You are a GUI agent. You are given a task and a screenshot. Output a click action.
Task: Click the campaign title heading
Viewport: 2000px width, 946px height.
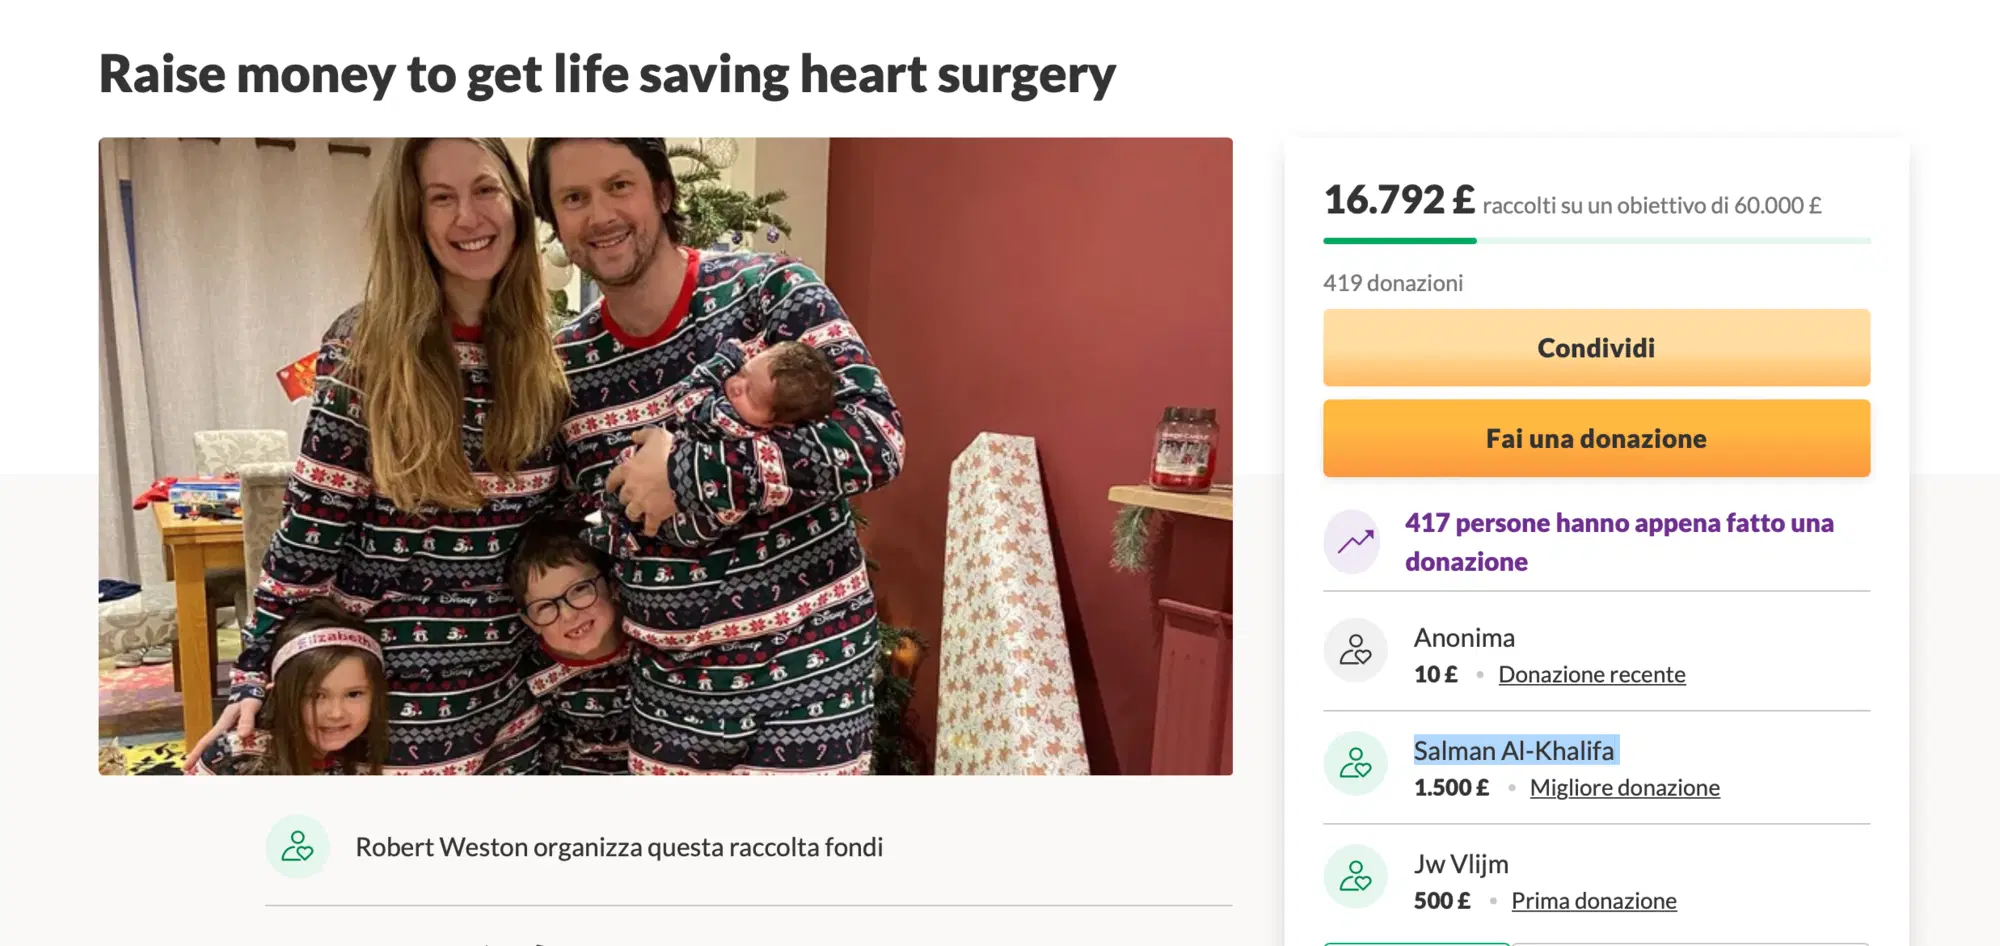click(607, 74)
